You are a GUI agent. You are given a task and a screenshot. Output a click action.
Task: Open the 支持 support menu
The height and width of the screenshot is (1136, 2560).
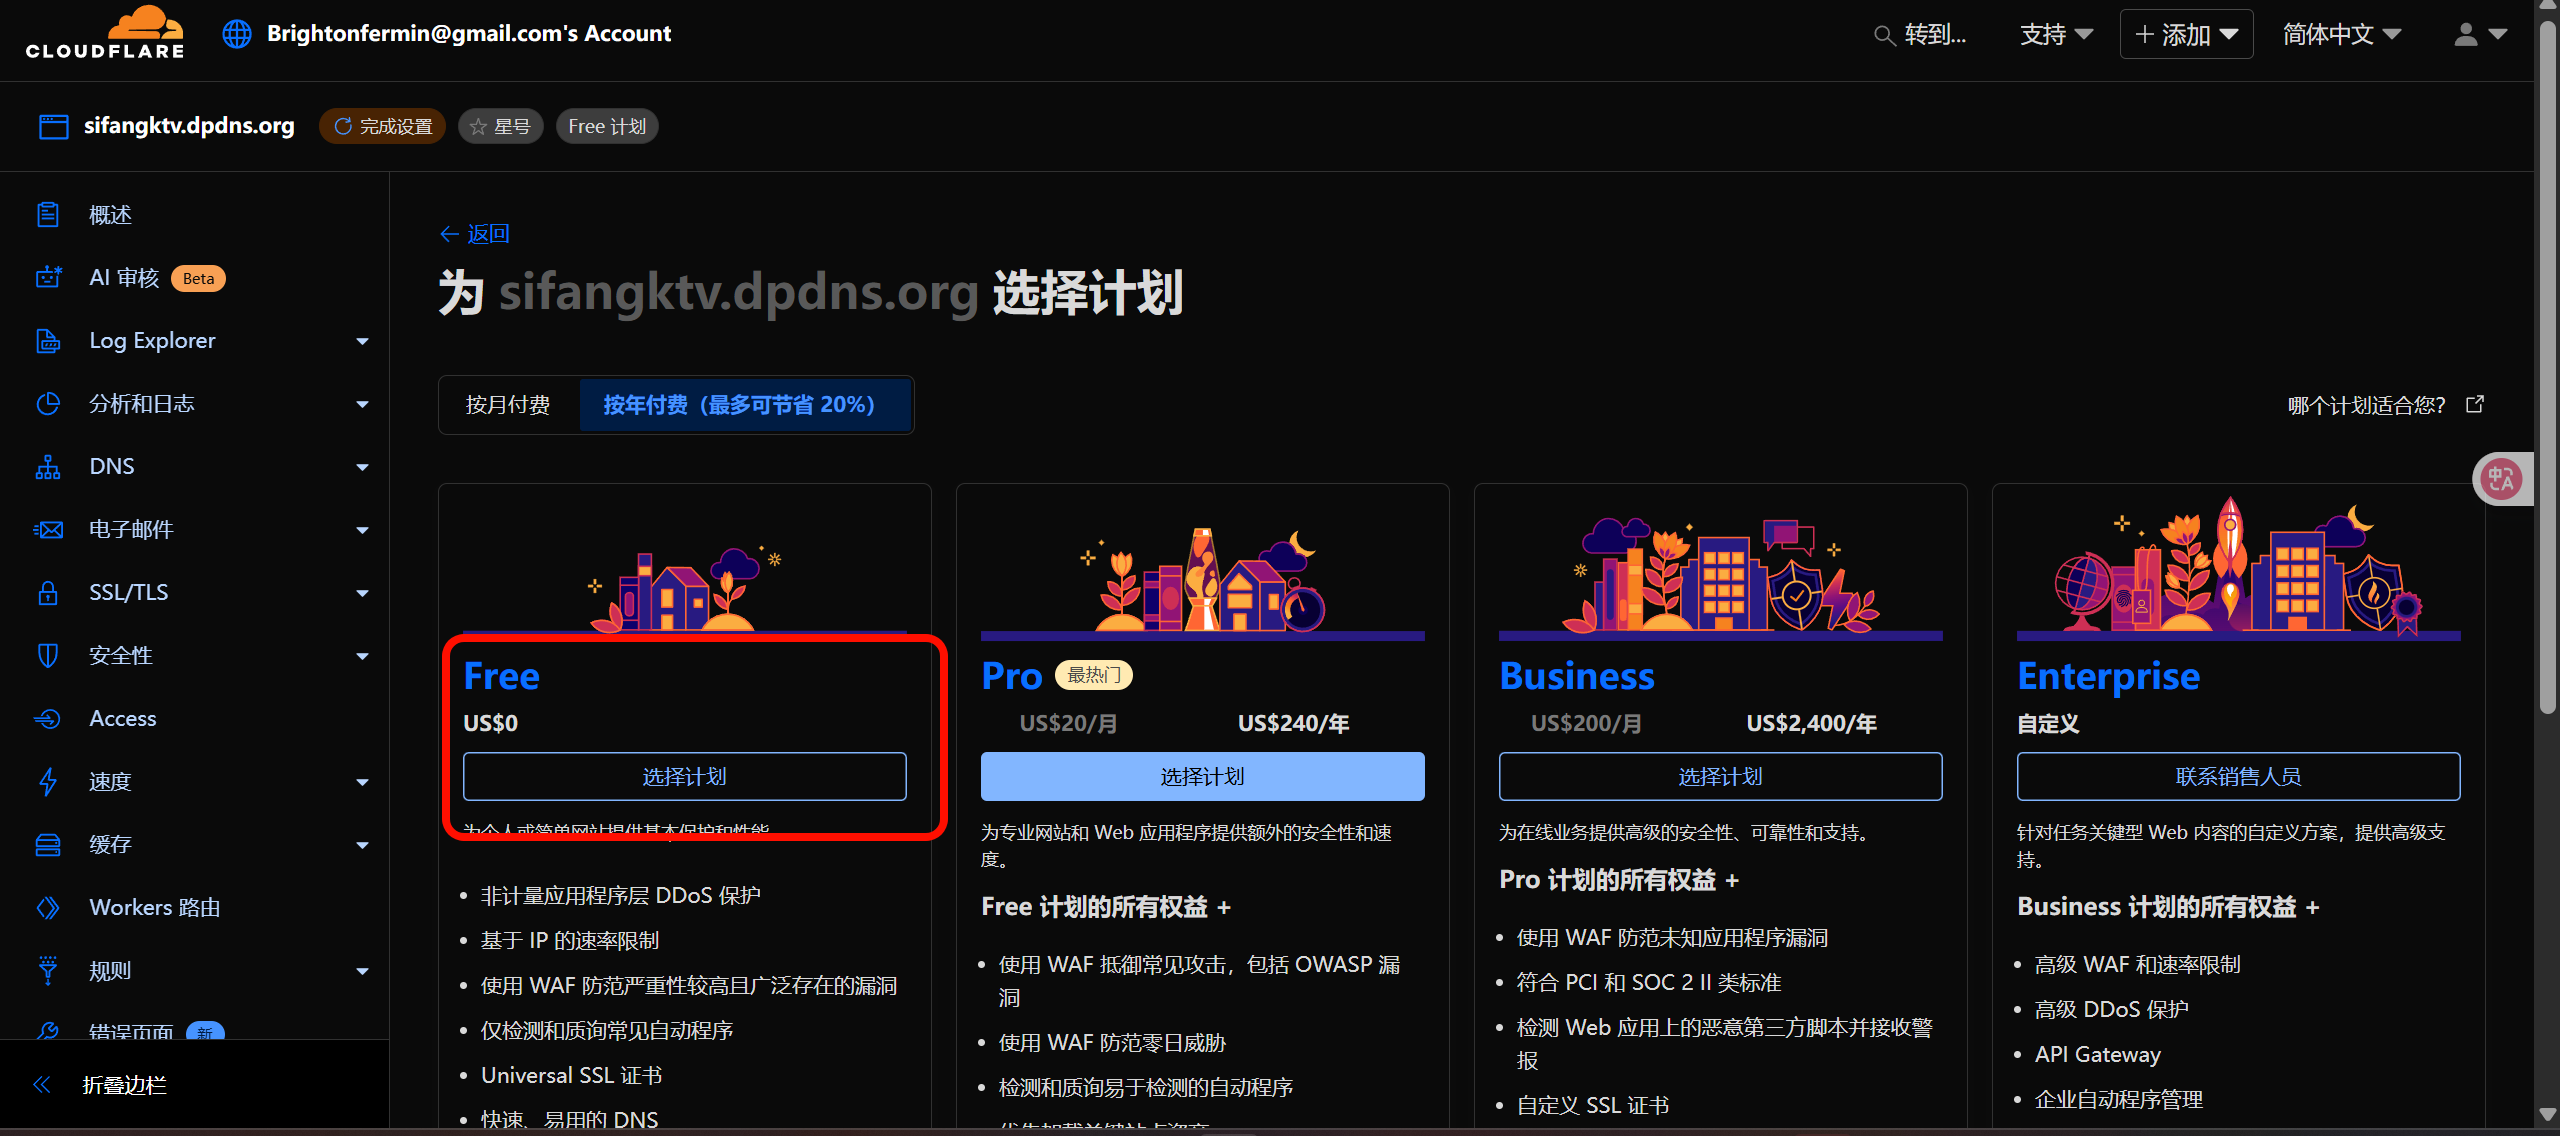[2056, 35]
